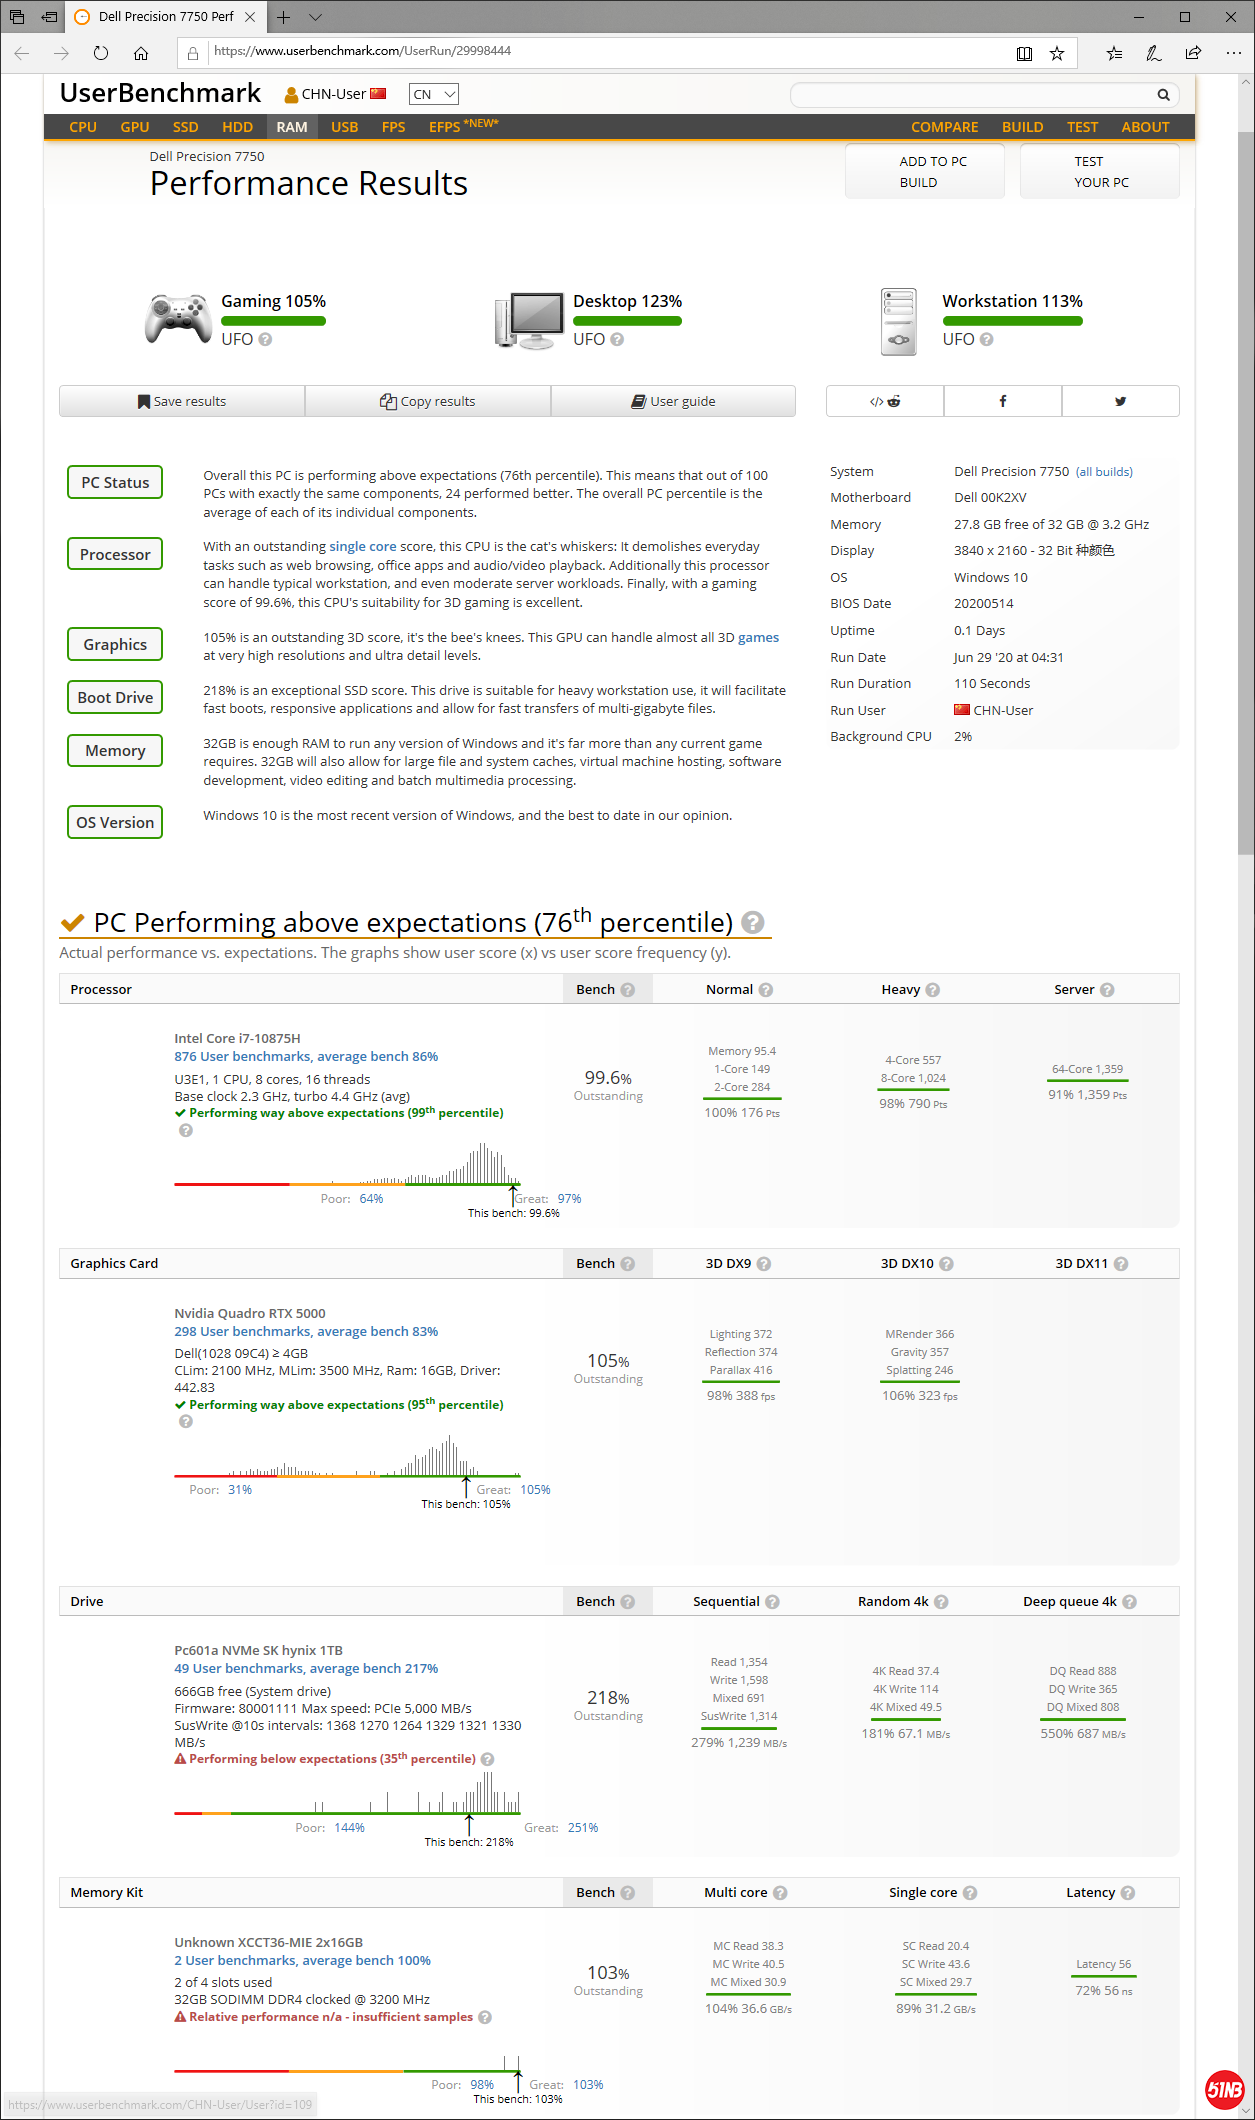The image size is (1255, 2120).
Task: Click the ADD TO PC BUILD button
Action: coord(924,171)
